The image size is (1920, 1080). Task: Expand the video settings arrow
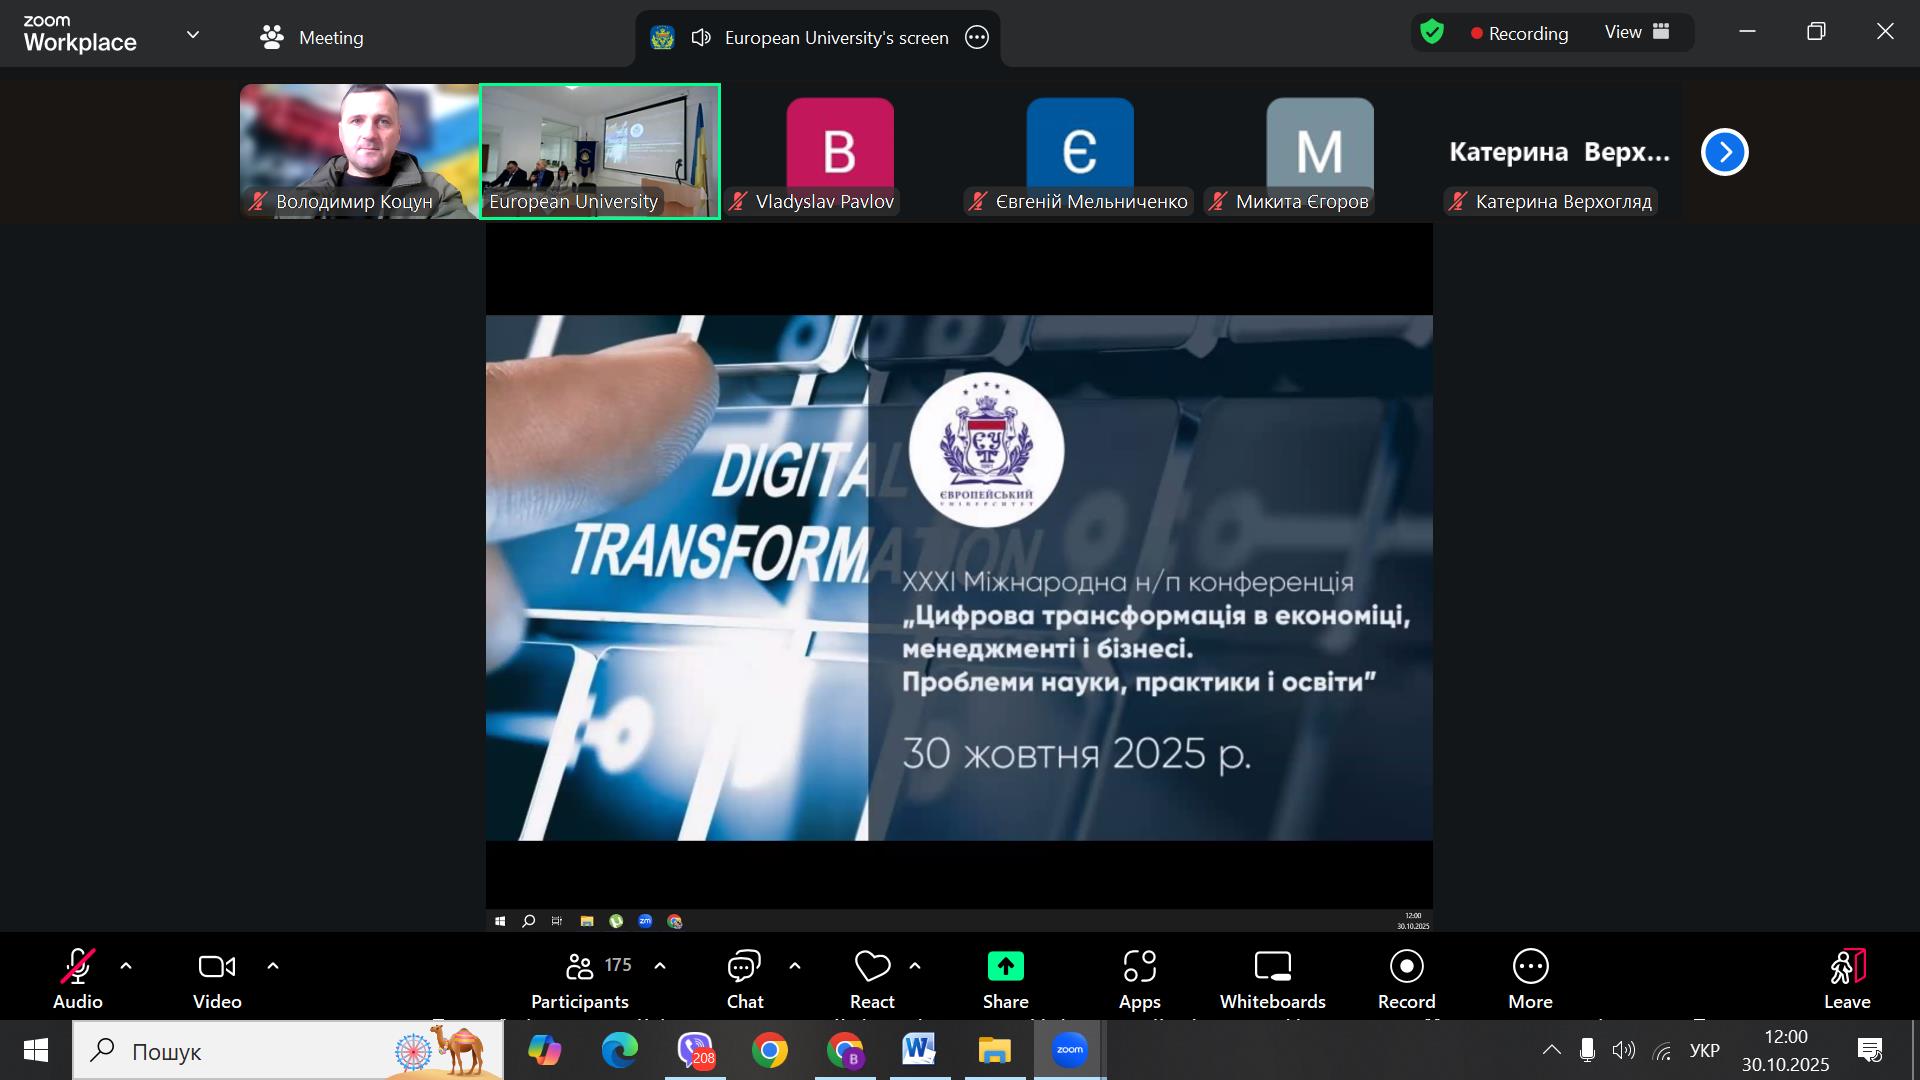pyautogui.click(x=273, y=966)
